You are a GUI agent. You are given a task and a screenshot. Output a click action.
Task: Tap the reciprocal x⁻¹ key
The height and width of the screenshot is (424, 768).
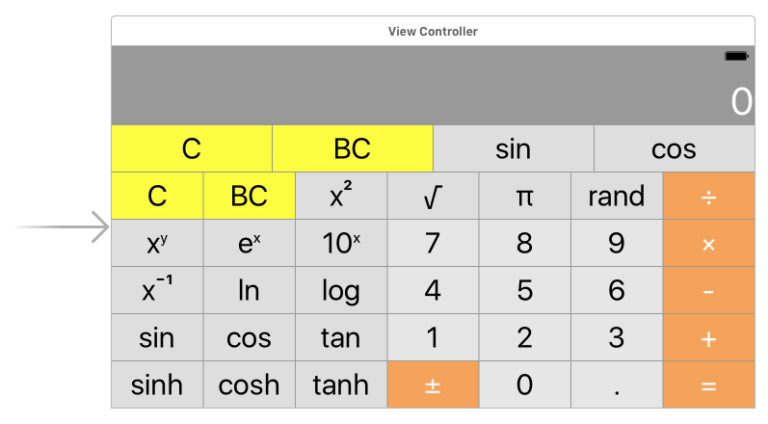tap(157, 290)
